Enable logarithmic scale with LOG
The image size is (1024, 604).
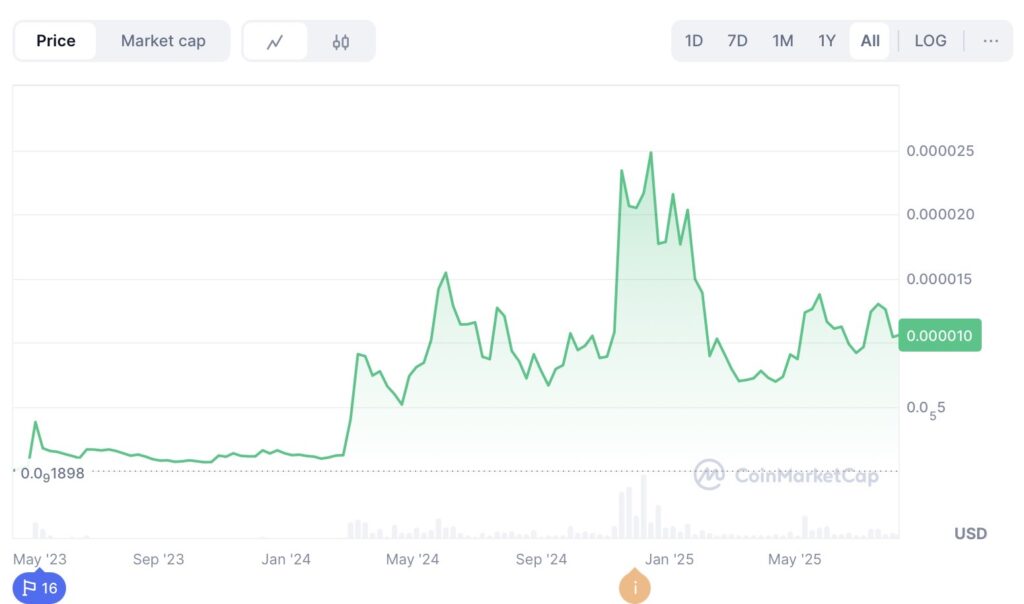(x=931, y=41)
